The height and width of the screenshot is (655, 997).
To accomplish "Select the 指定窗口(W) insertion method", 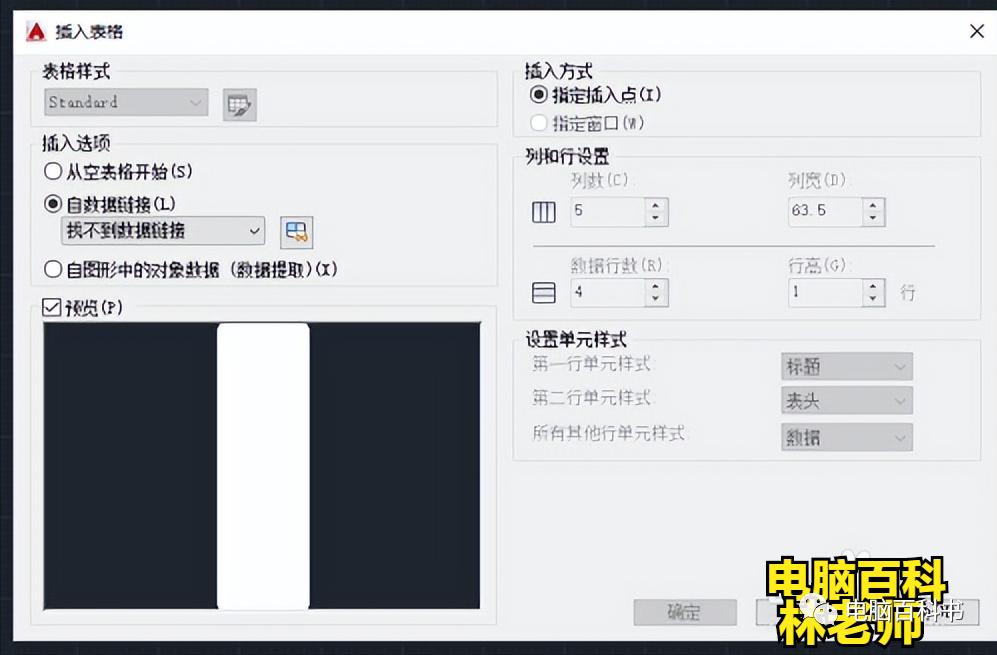I will coord(537,124).
